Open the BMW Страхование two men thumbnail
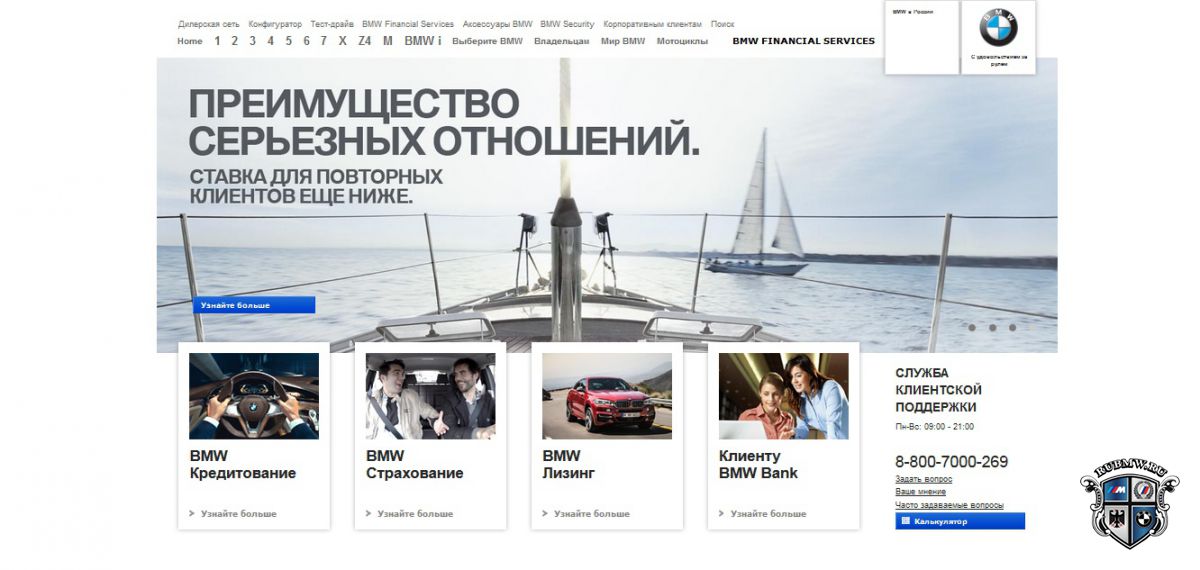1200x570 pixels. point(430,396)
